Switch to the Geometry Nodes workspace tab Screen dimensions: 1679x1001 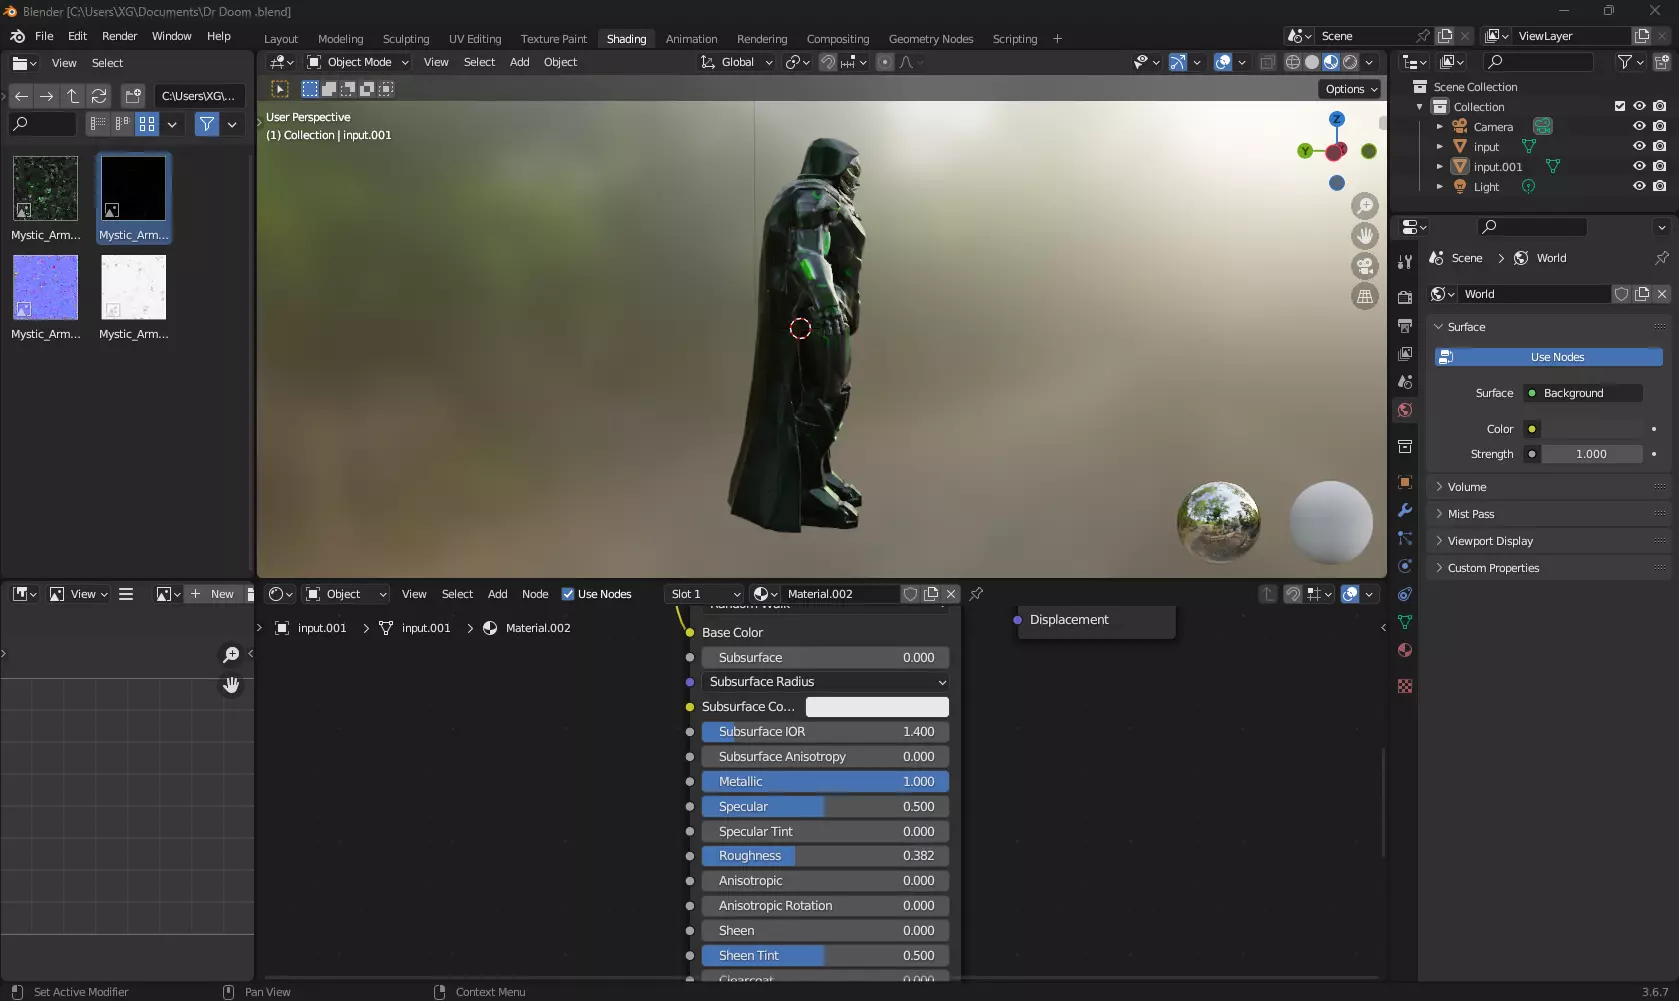click(931, 39)
